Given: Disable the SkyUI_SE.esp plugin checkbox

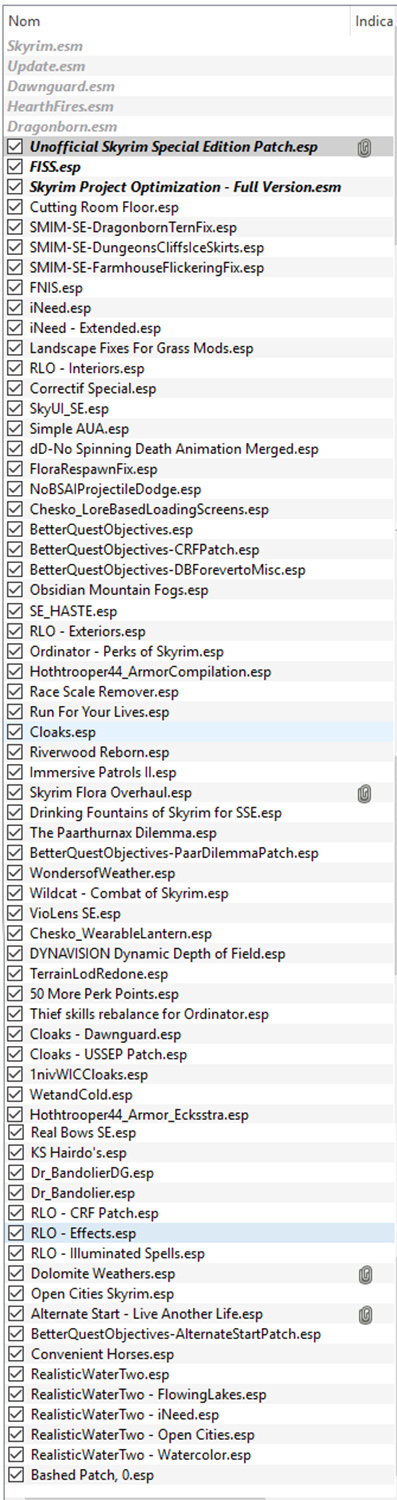Looking at the screenshot, I should click(14, 408).
